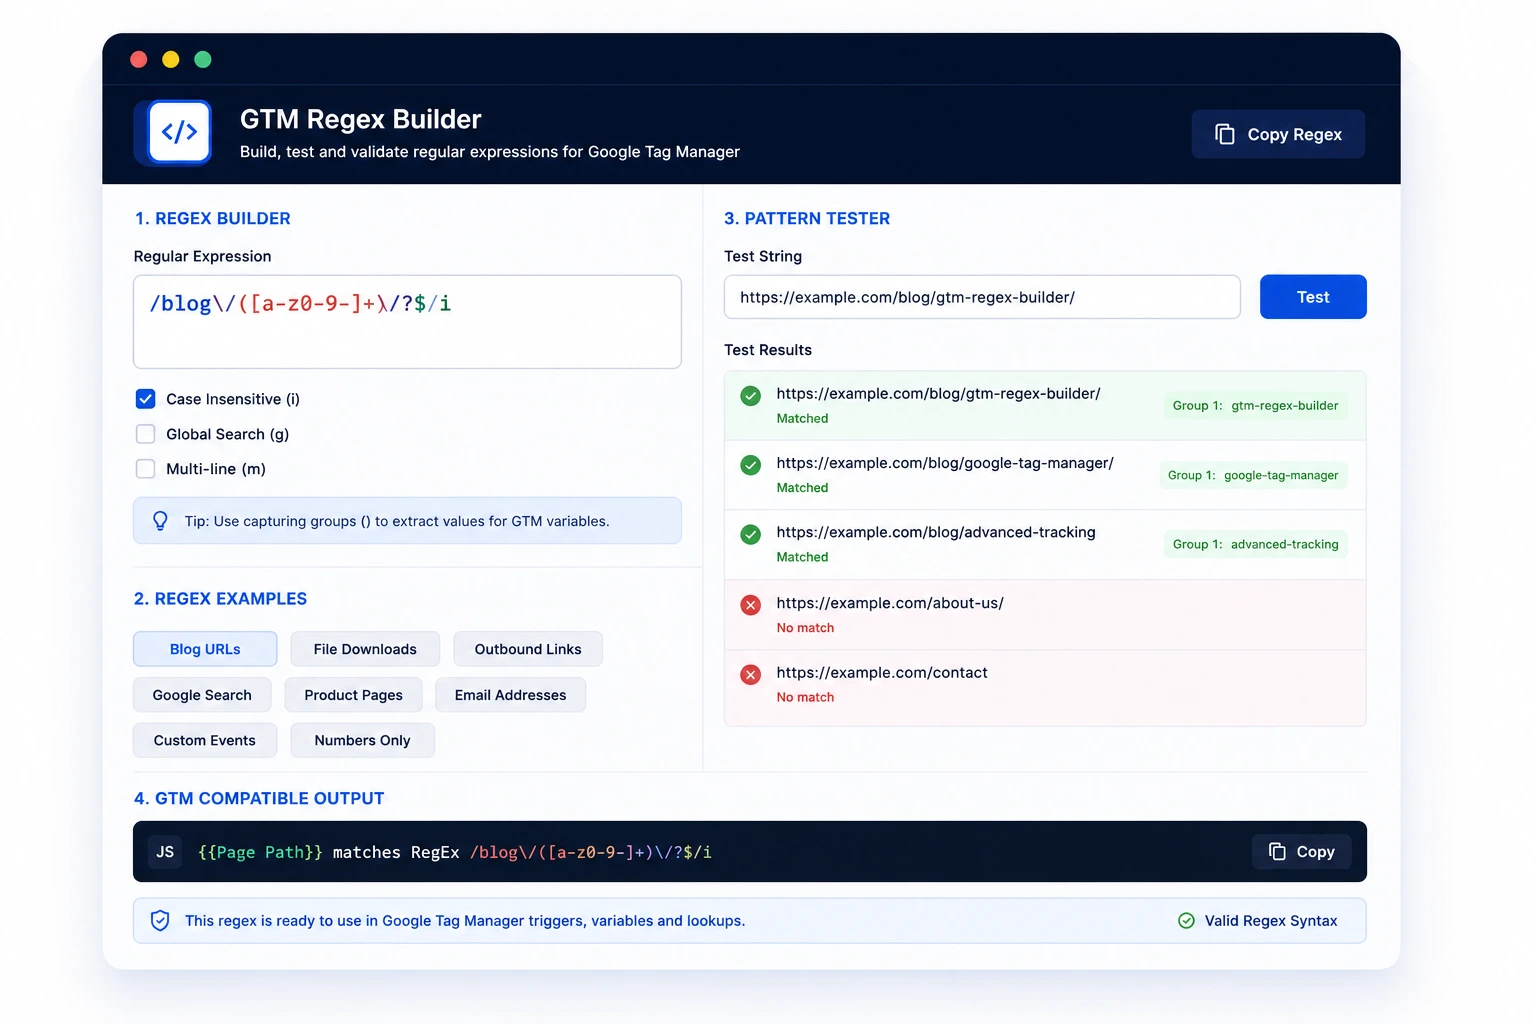Click the lightbulb tip icon

click(x=160, y=521)
